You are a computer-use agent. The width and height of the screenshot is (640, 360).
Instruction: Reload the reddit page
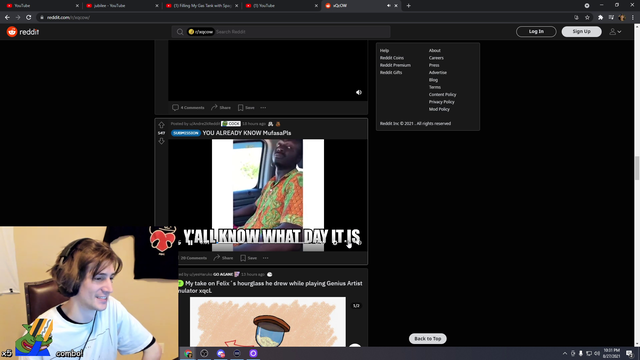[x=29, y=17]
